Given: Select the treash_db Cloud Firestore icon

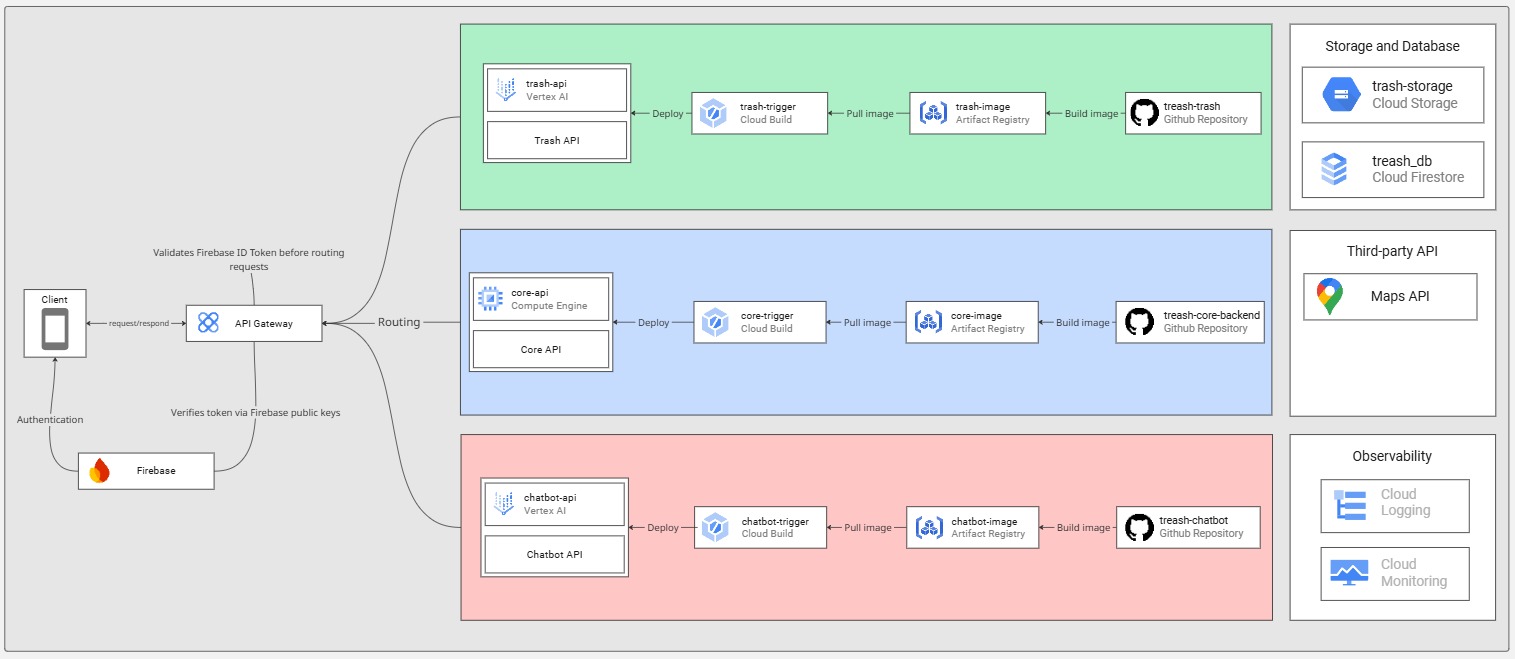Looking at the screenshot, I should click(1334, 169).
